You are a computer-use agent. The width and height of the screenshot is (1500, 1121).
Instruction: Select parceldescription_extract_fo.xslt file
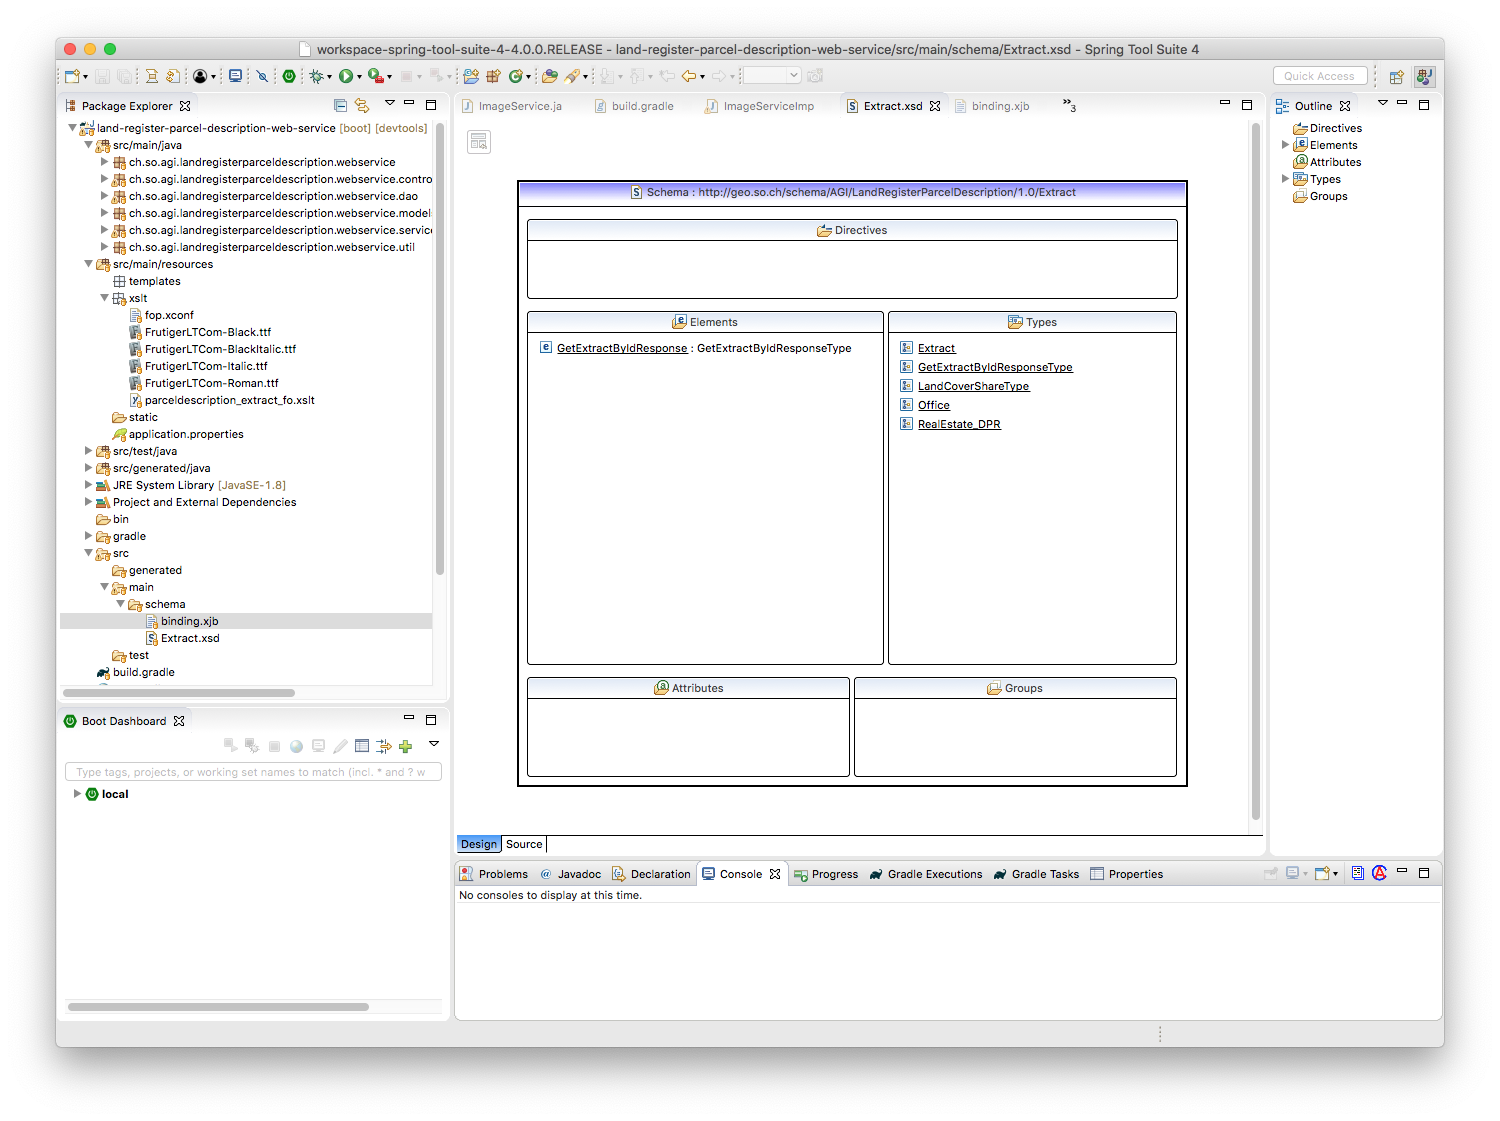(229, 400)
